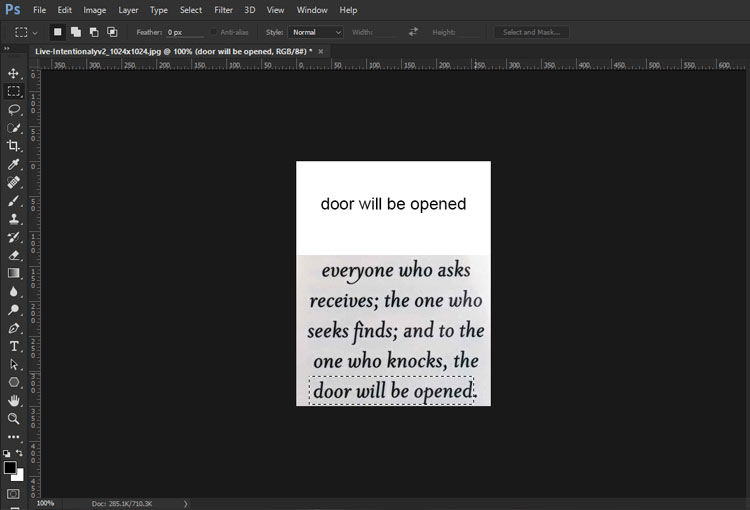Open the Edit menu
Screen dimensions: 750x510
(x=65, y=10)
